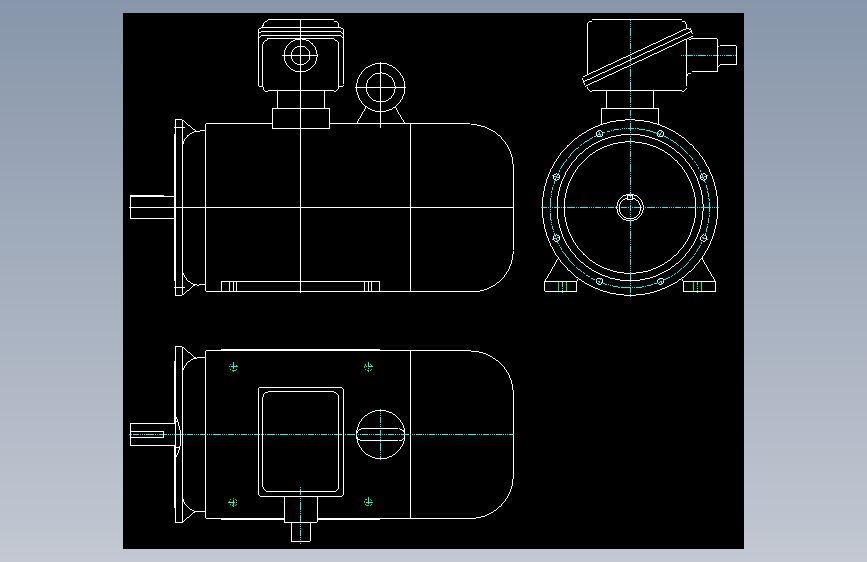867x562 pixels.
Task: Select lower-left green mounting hole marker in top view
Action: tap(233, 502)
